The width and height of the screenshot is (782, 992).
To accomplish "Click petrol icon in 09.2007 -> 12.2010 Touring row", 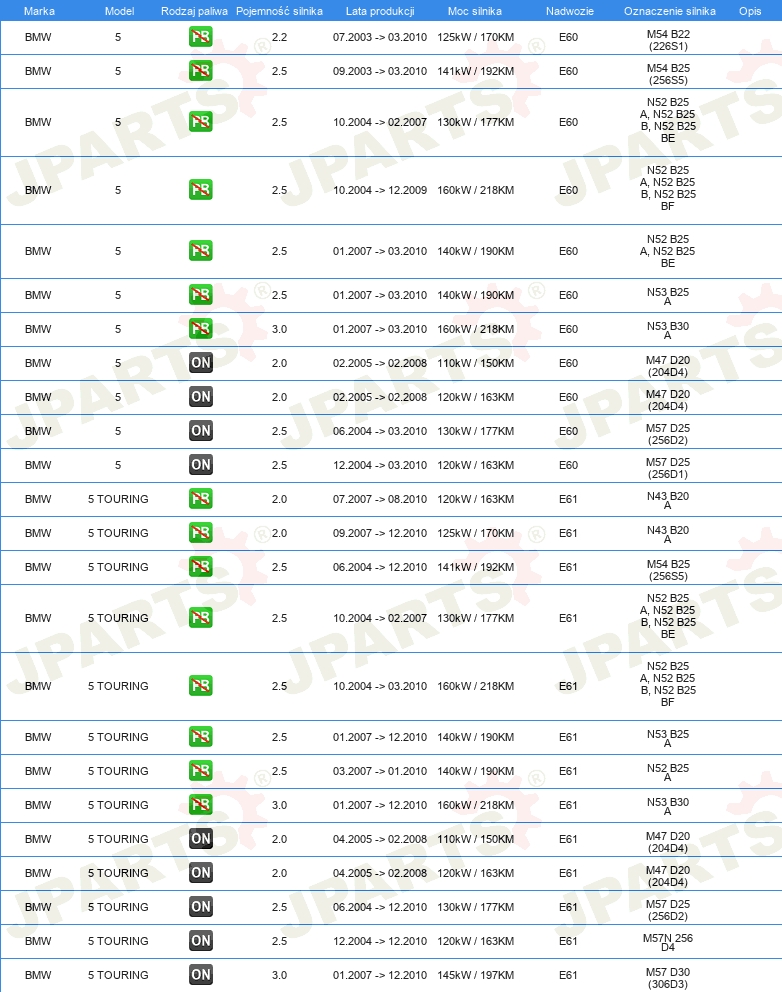I will click(x=201, y=533).
